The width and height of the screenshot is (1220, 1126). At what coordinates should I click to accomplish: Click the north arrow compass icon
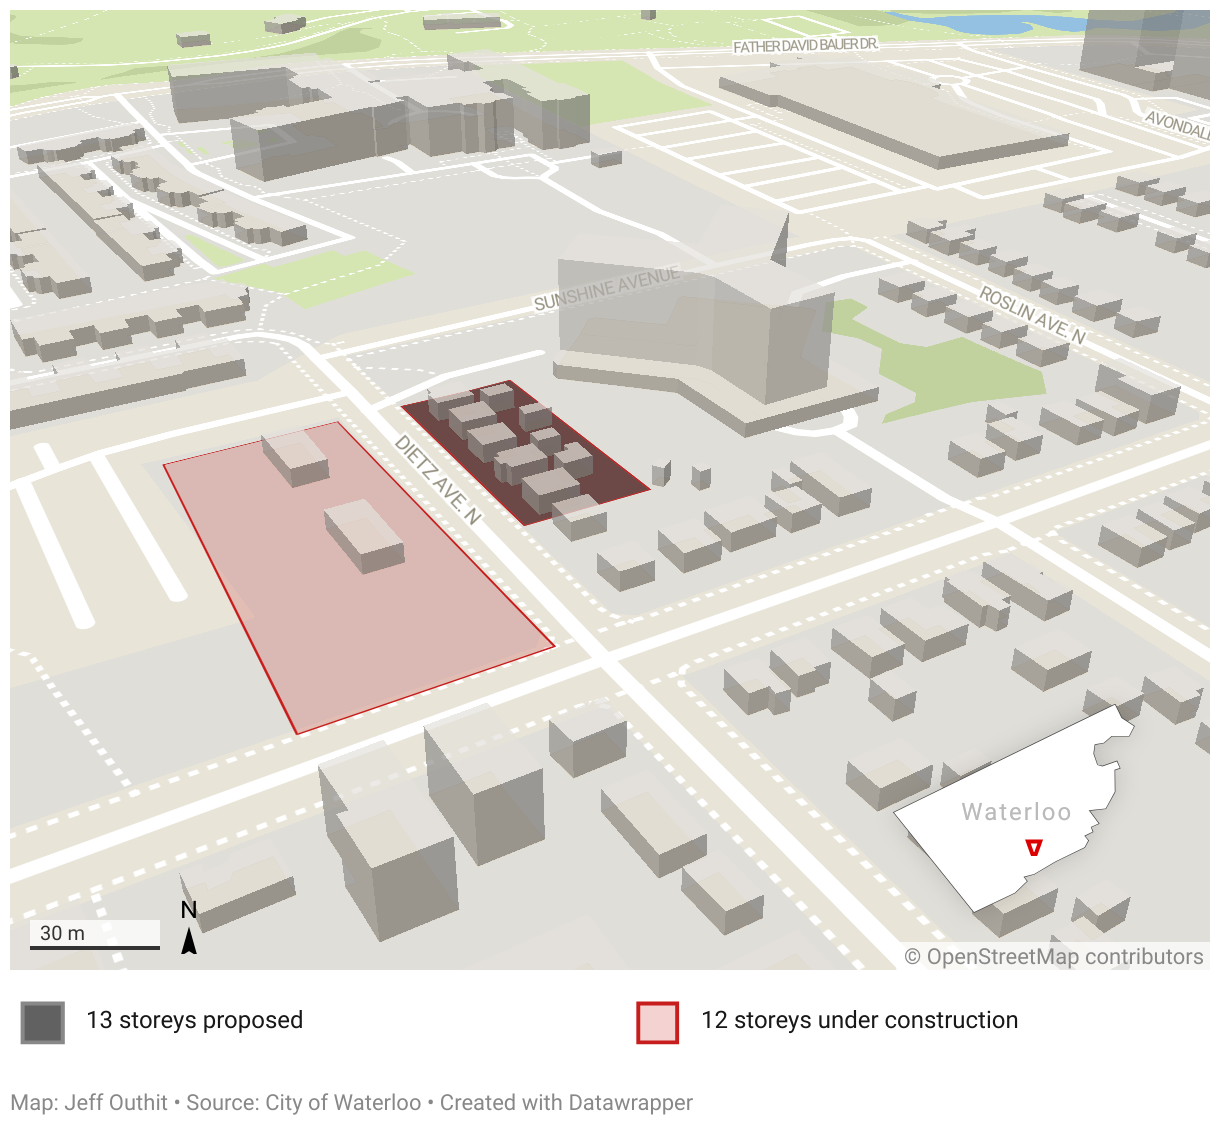pos(188,935)
